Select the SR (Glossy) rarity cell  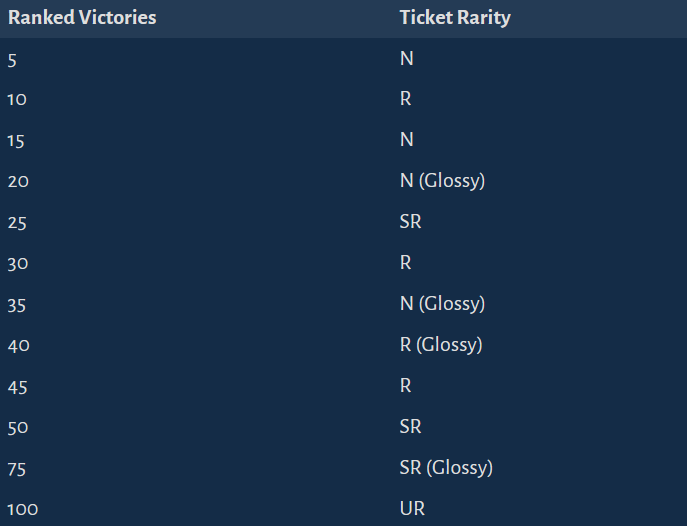point(446,468)
